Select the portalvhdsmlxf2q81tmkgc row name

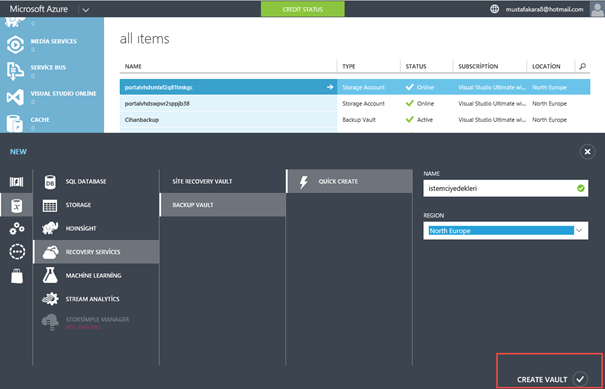pos(159,88)
